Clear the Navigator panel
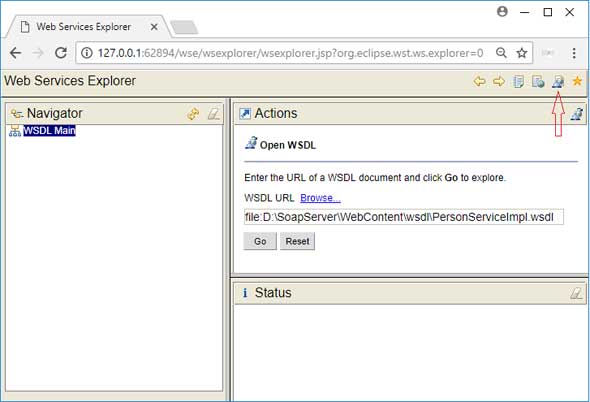590x402 pixels. coord(214,114)
